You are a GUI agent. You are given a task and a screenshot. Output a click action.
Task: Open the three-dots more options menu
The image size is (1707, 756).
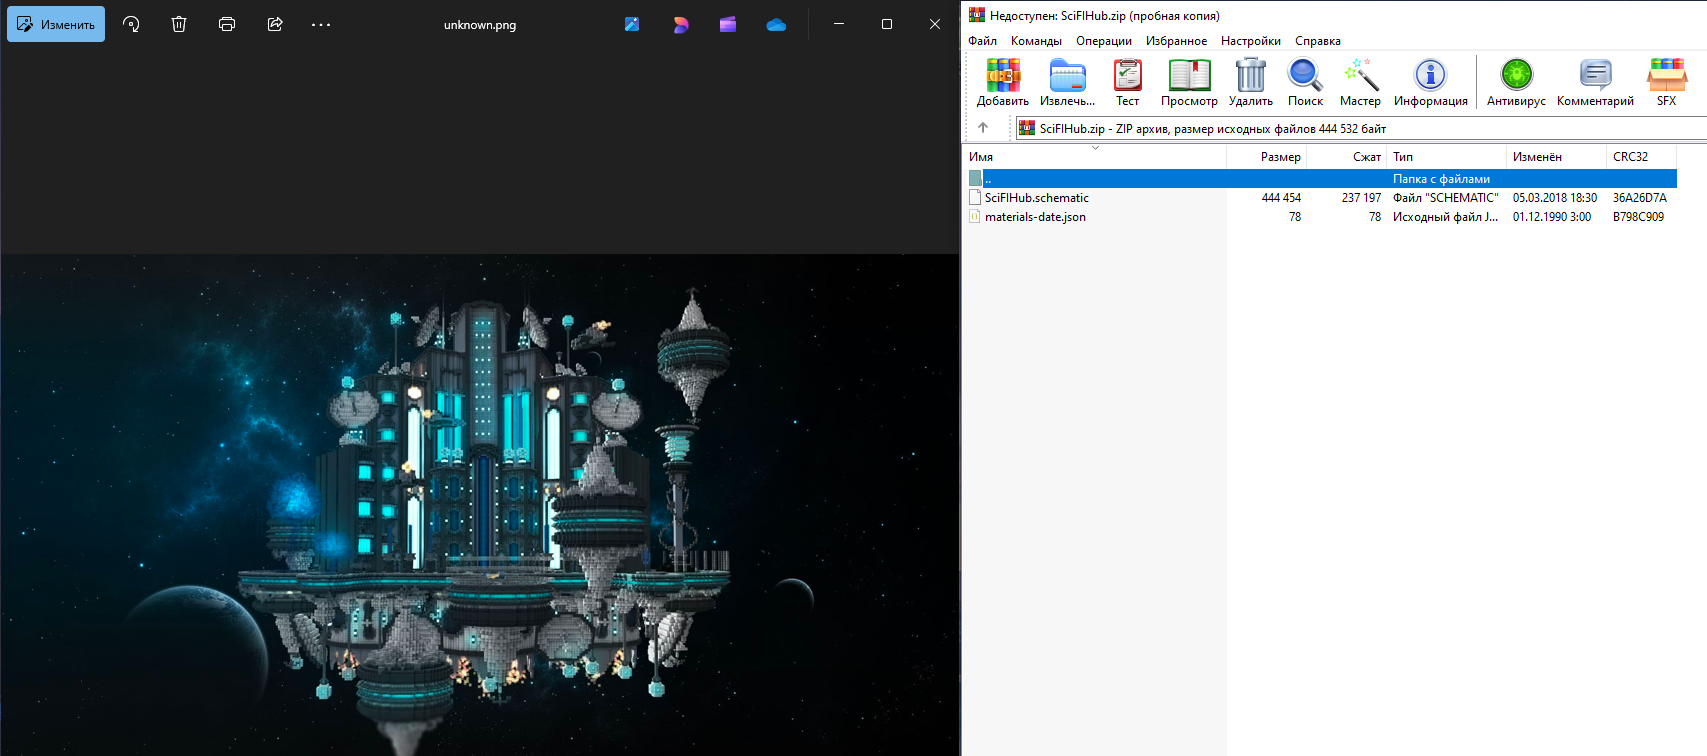(321, 24)
